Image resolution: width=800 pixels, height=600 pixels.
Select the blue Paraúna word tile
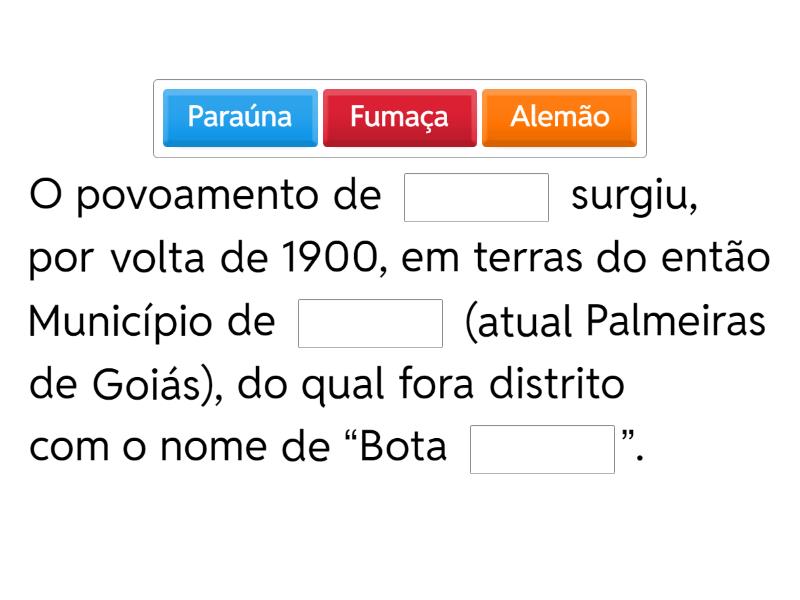pyautogui.click(x=240, y=118)
